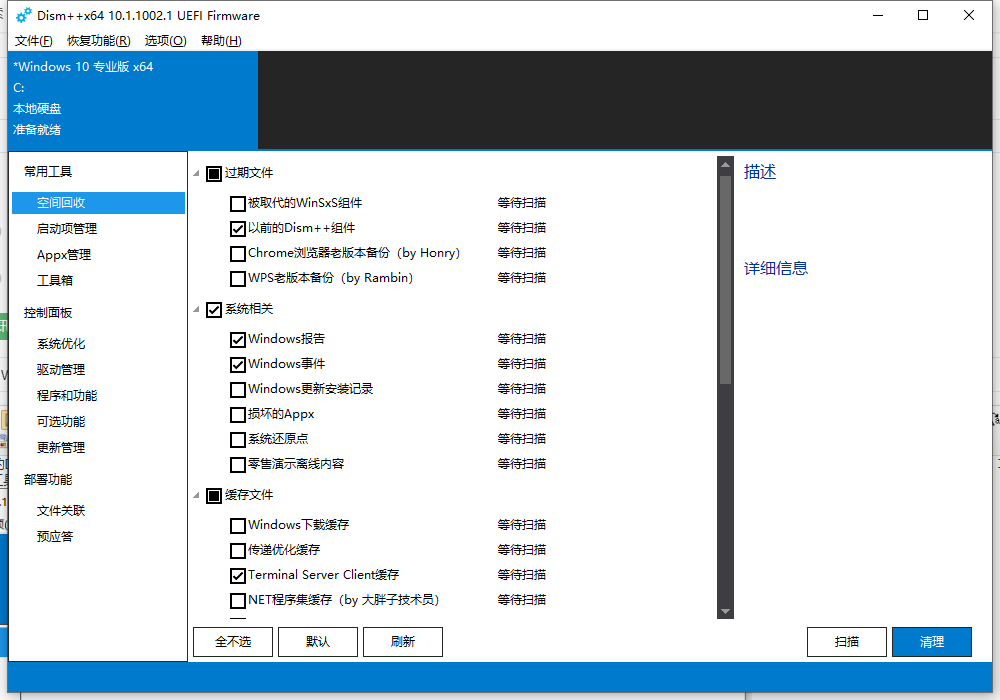Click the 清理 button
The width and height of the screenshot is (1000, 700).
pyautogui.click(x=932, y=642)
